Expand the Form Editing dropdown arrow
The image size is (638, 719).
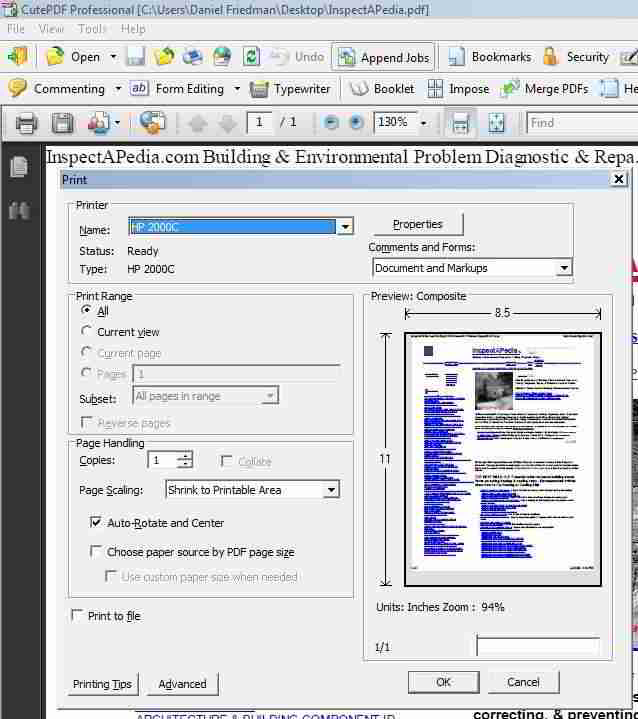tap(237, 88)
